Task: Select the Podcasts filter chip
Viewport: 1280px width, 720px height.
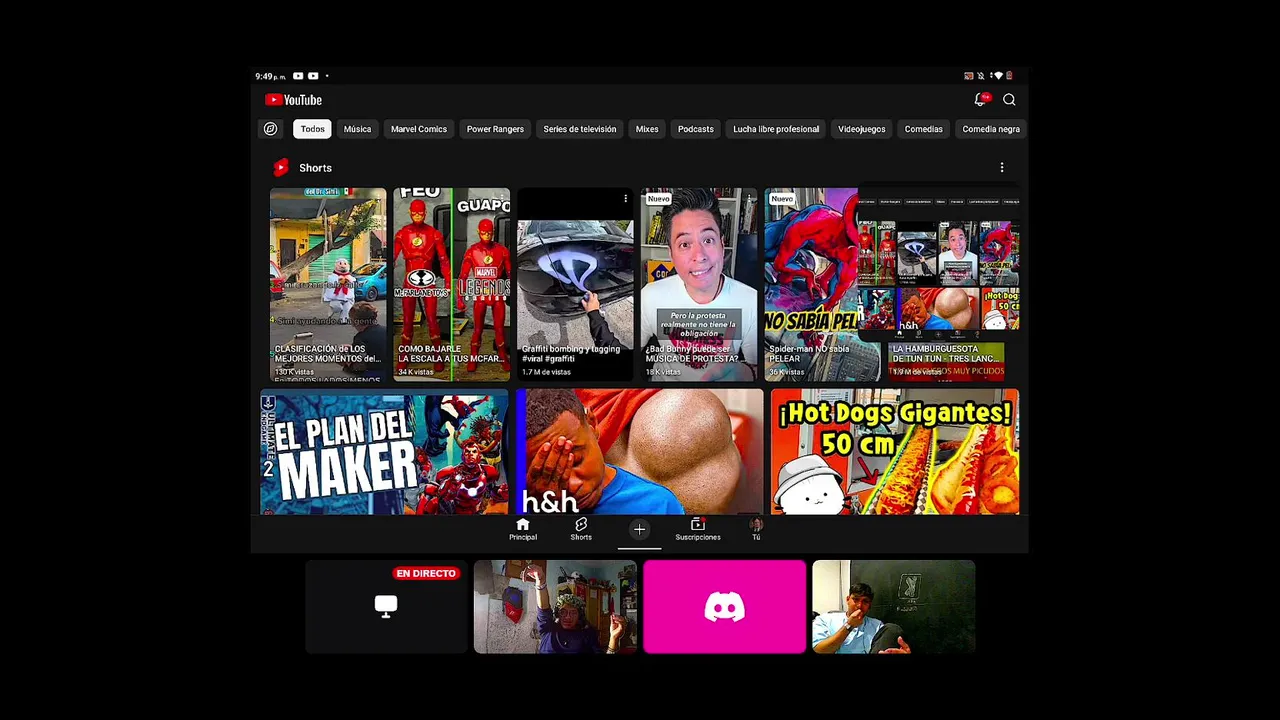Action: [x=696, y=129]
